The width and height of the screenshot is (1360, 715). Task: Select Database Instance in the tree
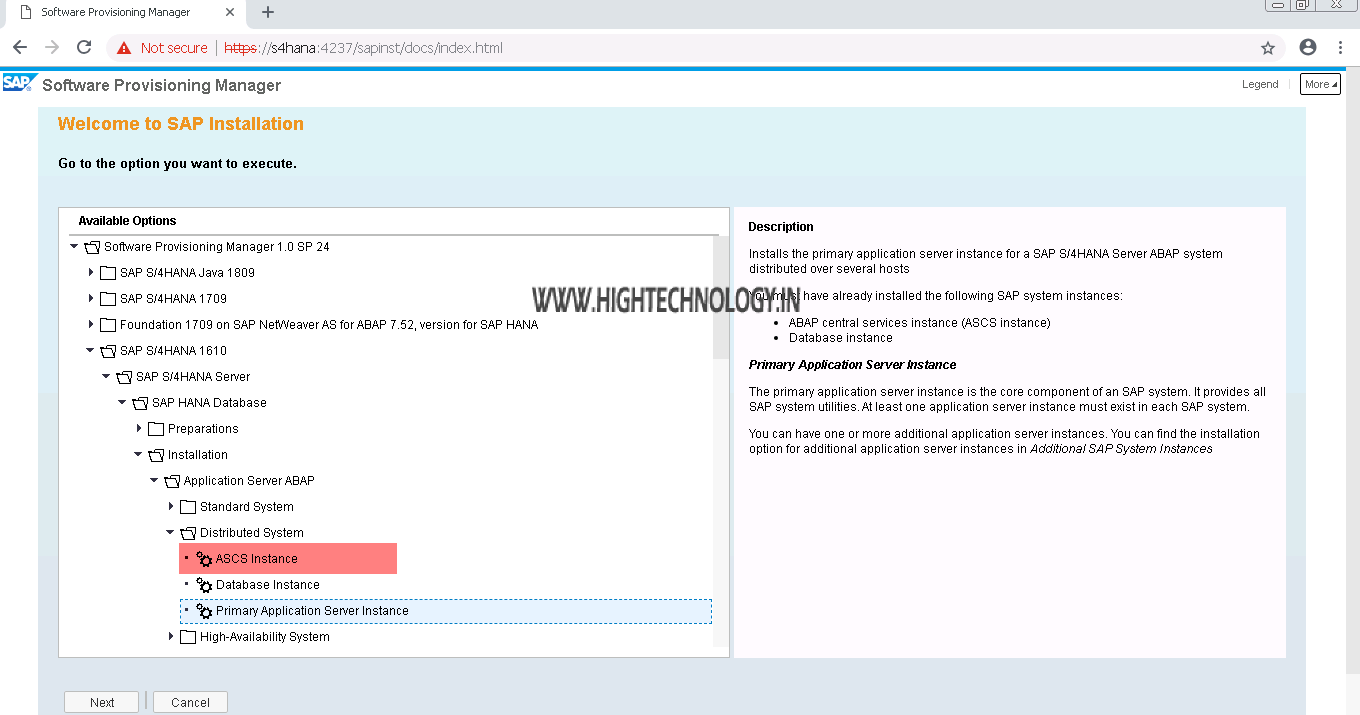click(x=267, y=585)
